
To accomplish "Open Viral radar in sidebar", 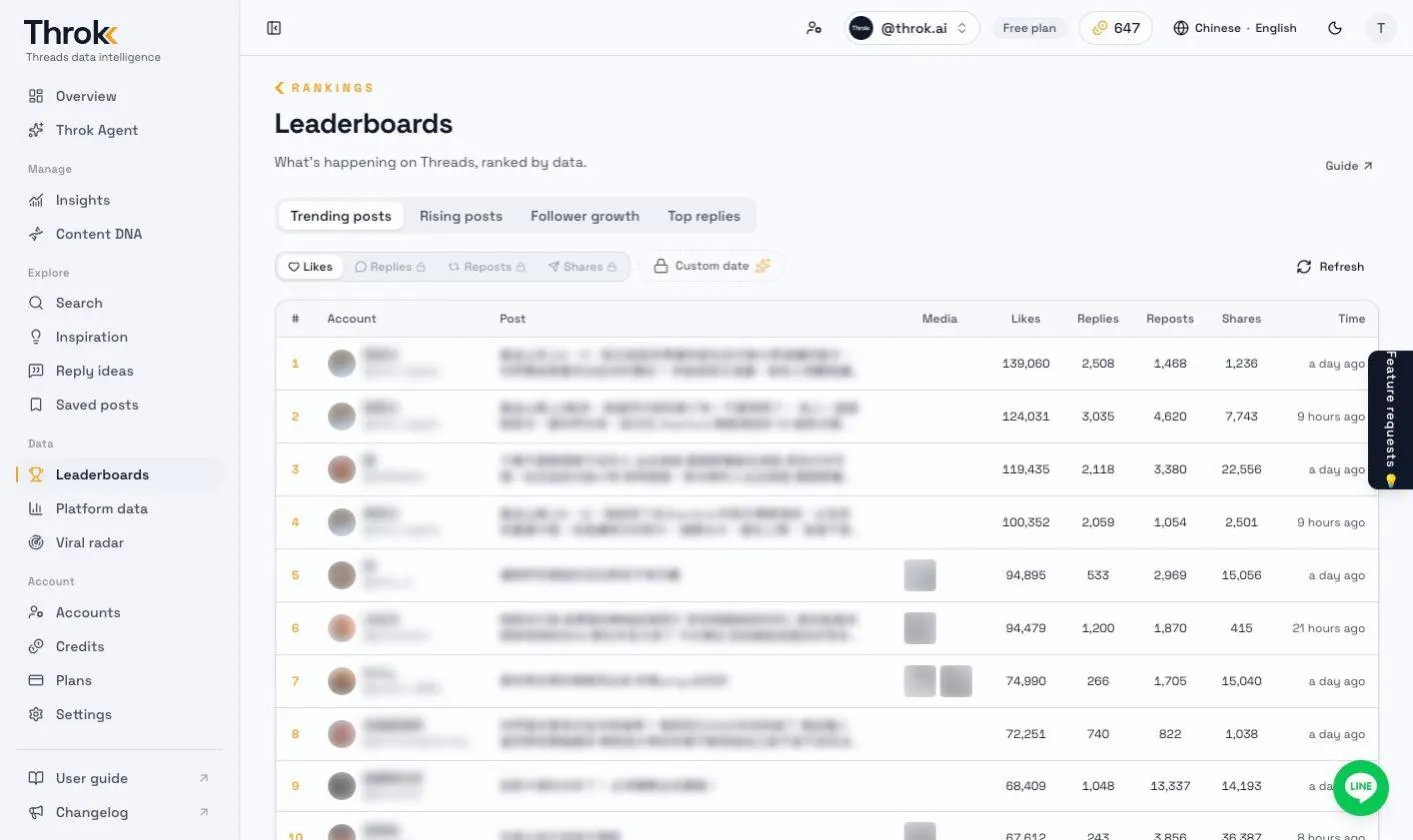I will (120, 543).
